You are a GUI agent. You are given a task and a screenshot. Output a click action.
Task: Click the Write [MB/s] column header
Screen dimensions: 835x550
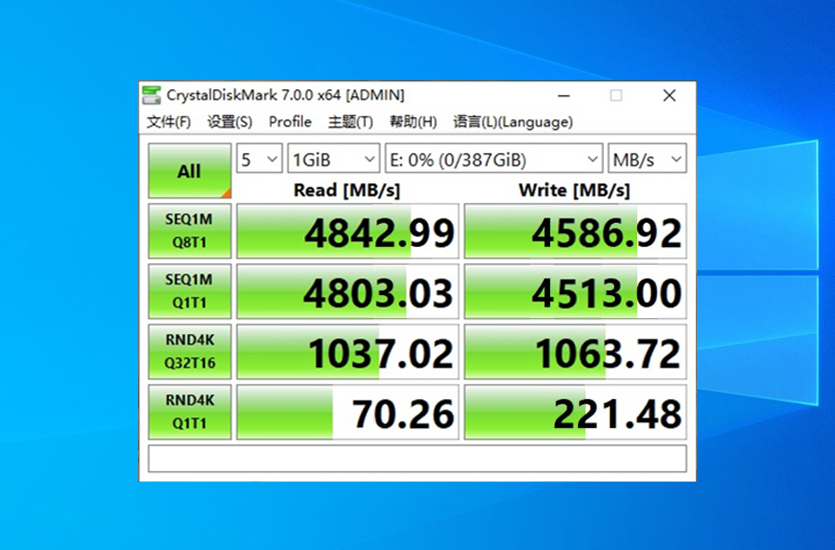[x=575, y=190]
